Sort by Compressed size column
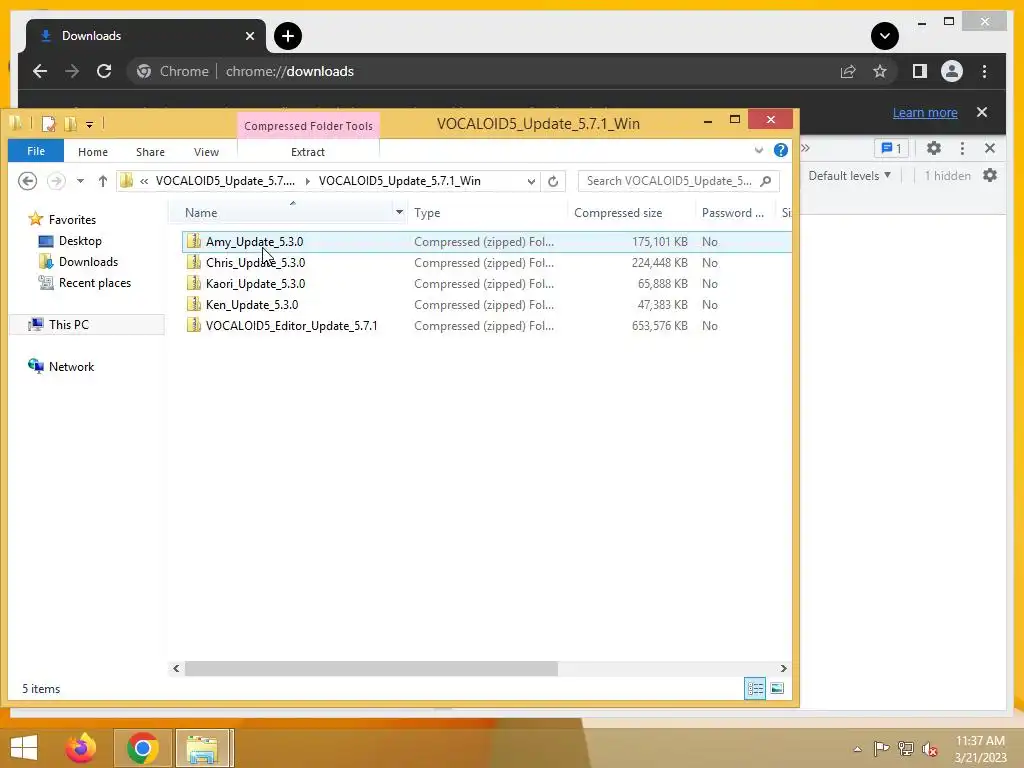This screenshot has height=768, width=1024. (x=618, y=212)
